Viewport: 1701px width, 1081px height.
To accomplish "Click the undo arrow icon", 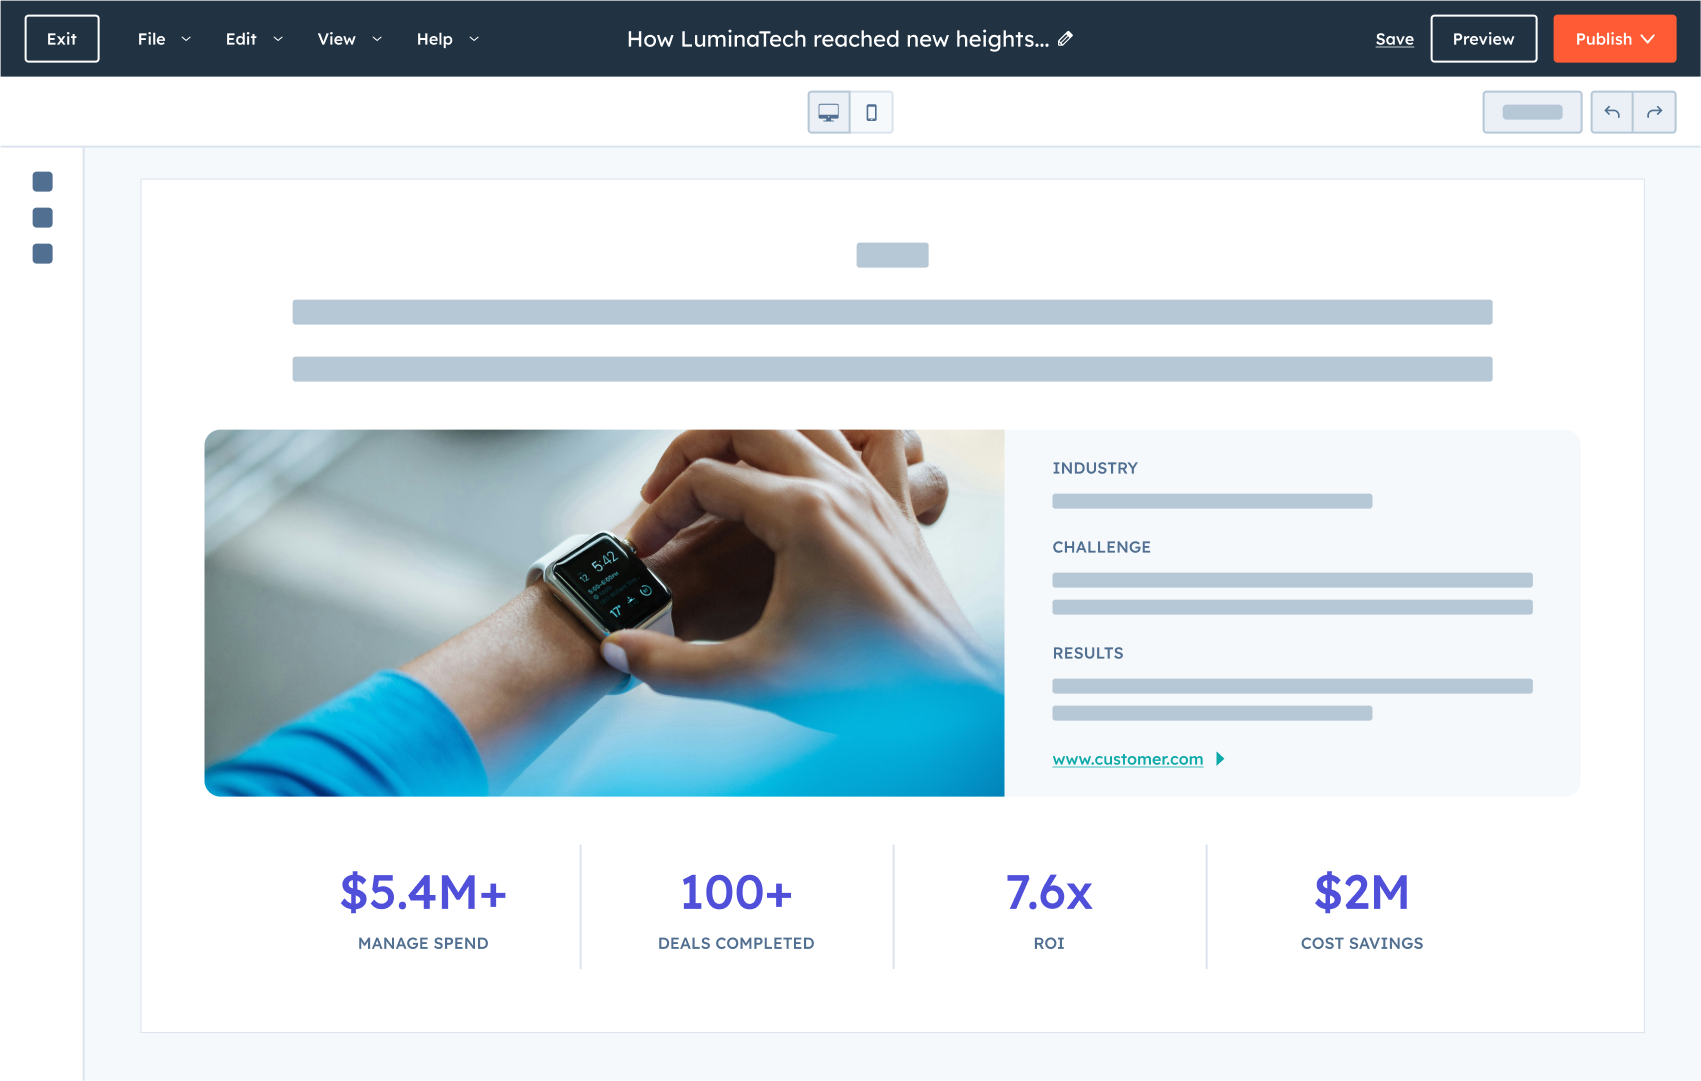I will 1612,112.
